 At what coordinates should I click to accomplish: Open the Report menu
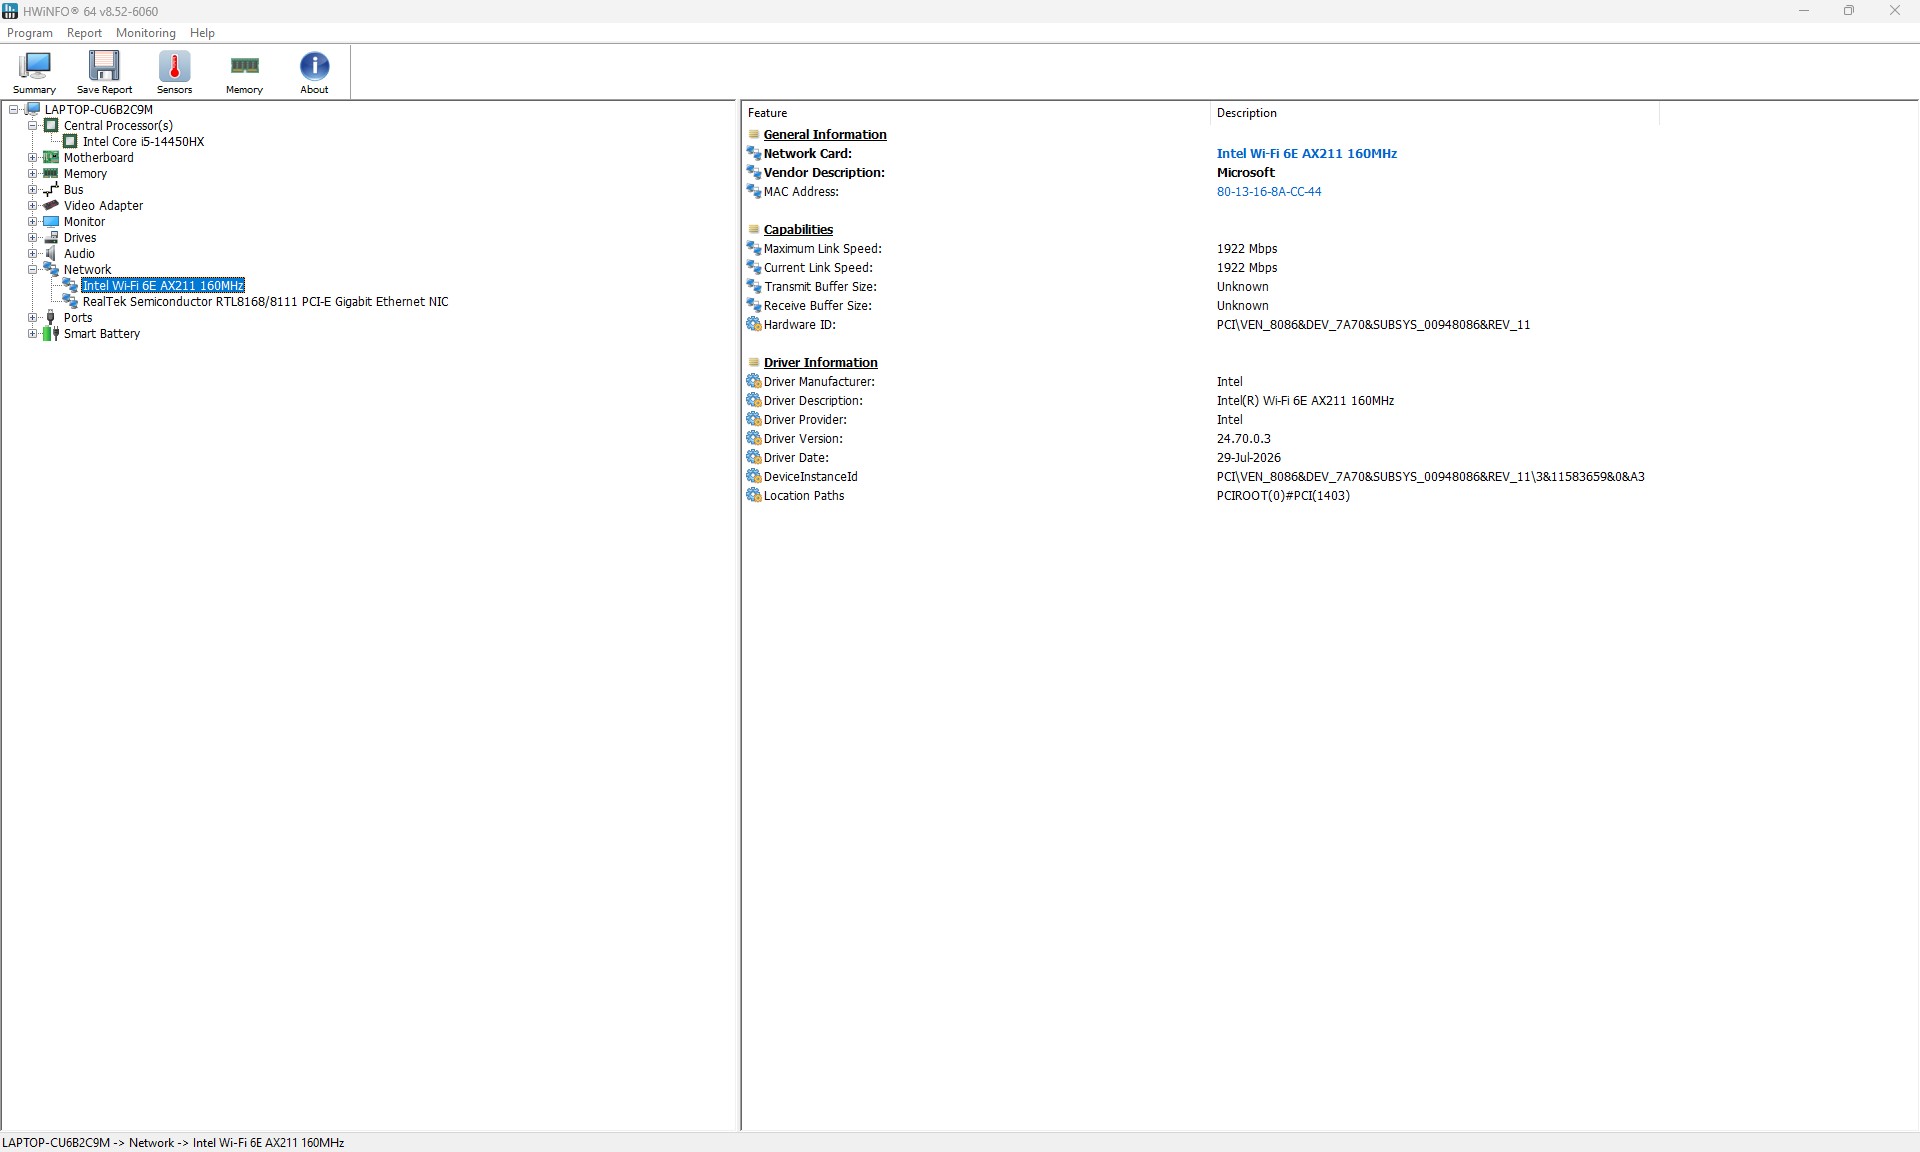click(84, 33)
